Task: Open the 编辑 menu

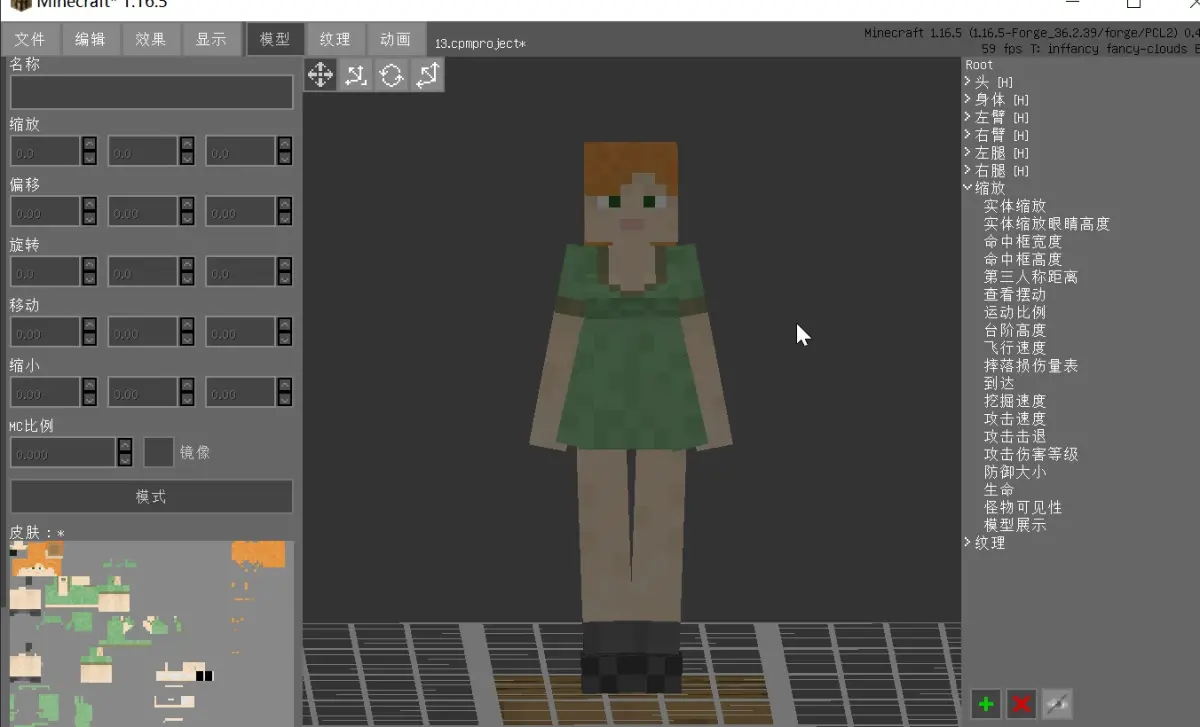Action: pyautogui.click(x=90, y=39)
